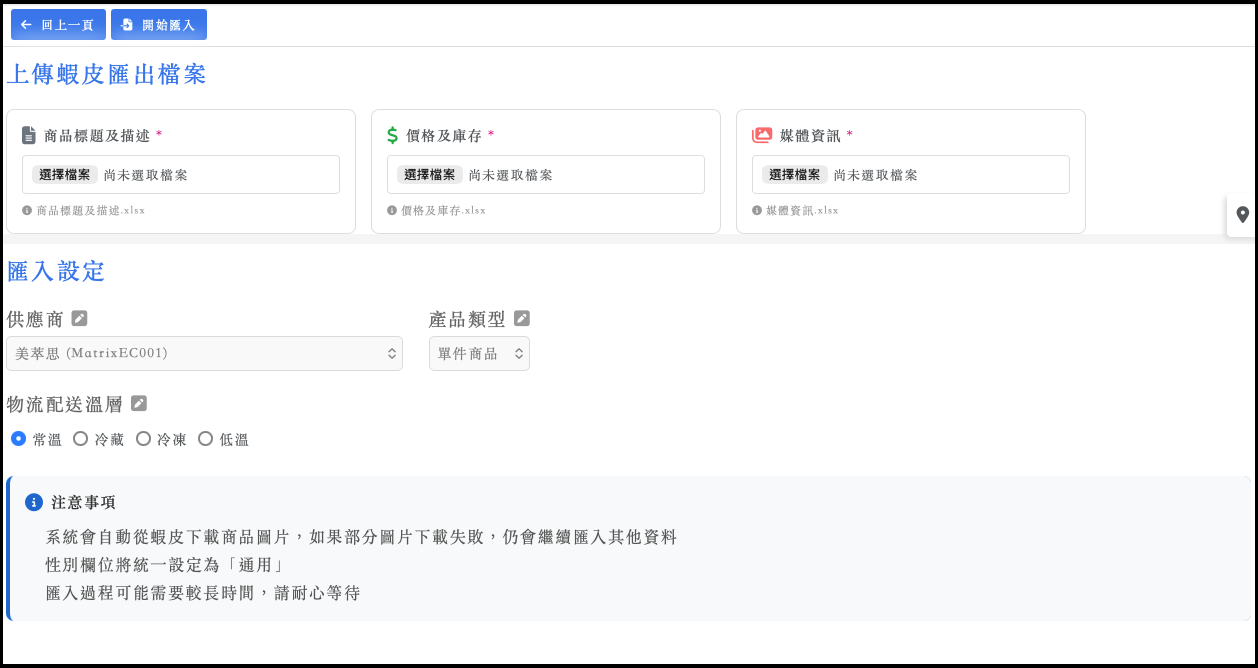
Task: Click the map pin icon on right edge
Action: click(1242, 215)
